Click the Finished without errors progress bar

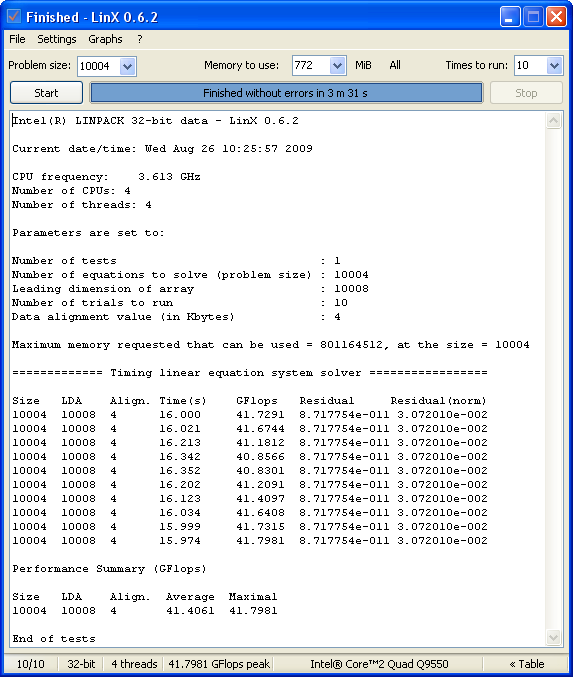pyautogui.click(x=286, y=93)
